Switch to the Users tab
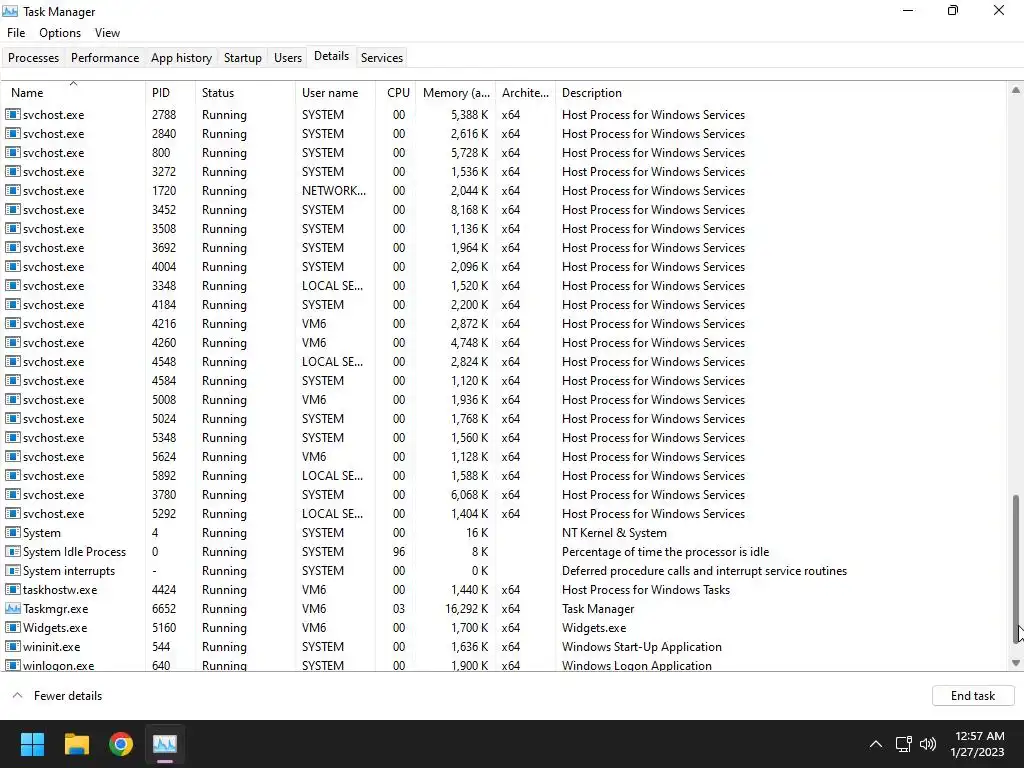The width and height of the screenshot is (1024, 768). (x=288, y=57)
